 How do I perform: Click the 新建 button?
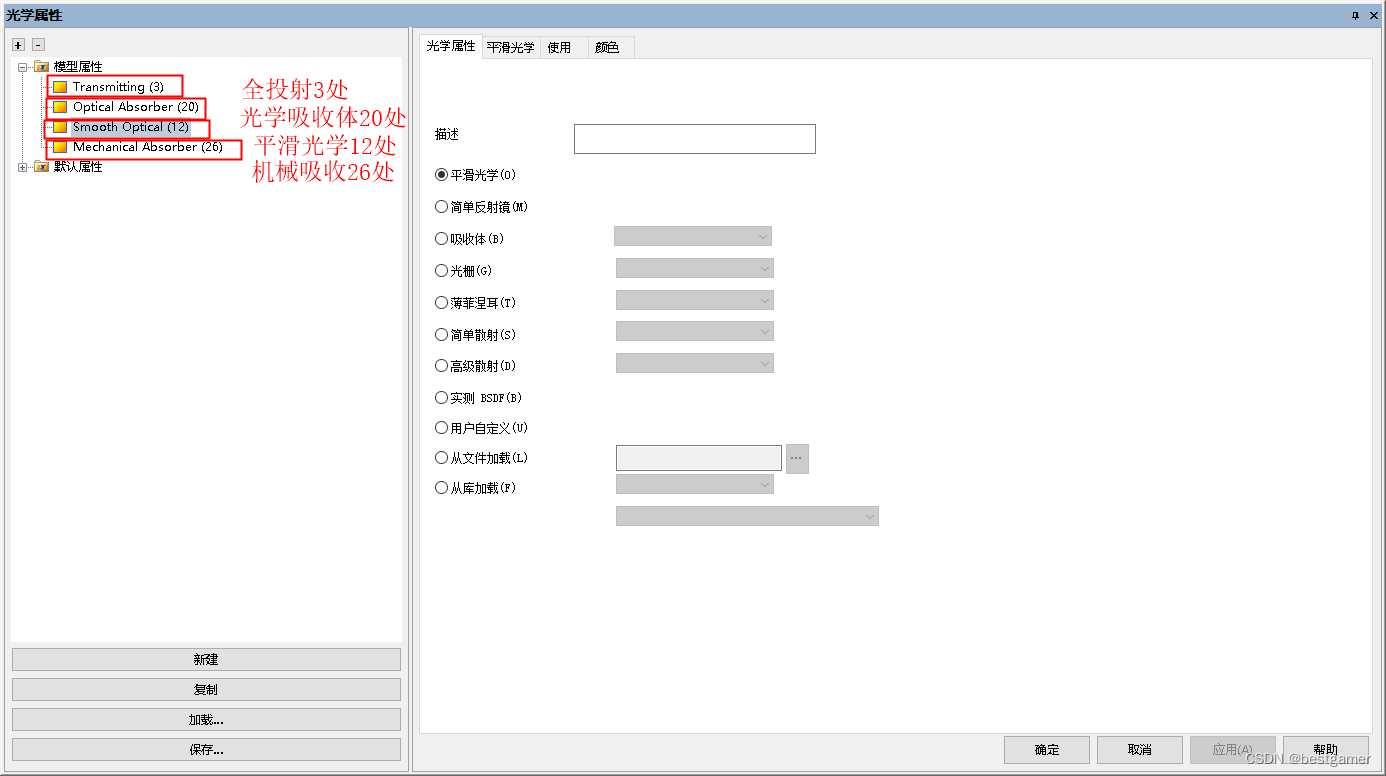(205, 658)
